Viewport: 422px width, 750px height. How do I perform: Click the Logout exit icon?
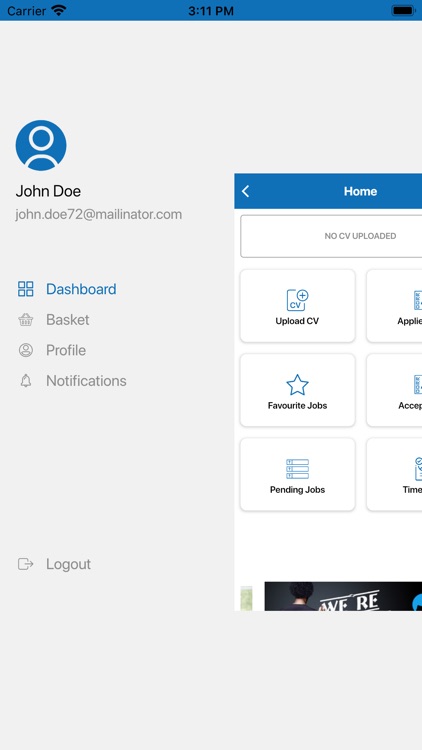[x=26, y=564]
